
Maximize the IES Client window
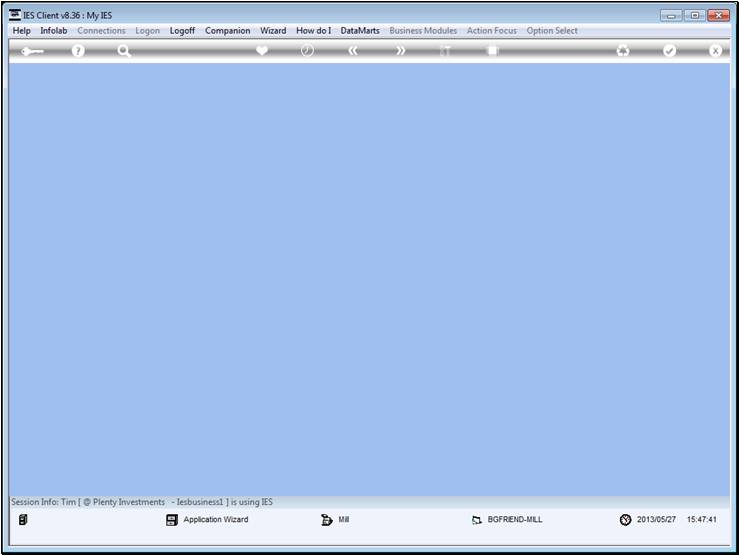(695, 16)
